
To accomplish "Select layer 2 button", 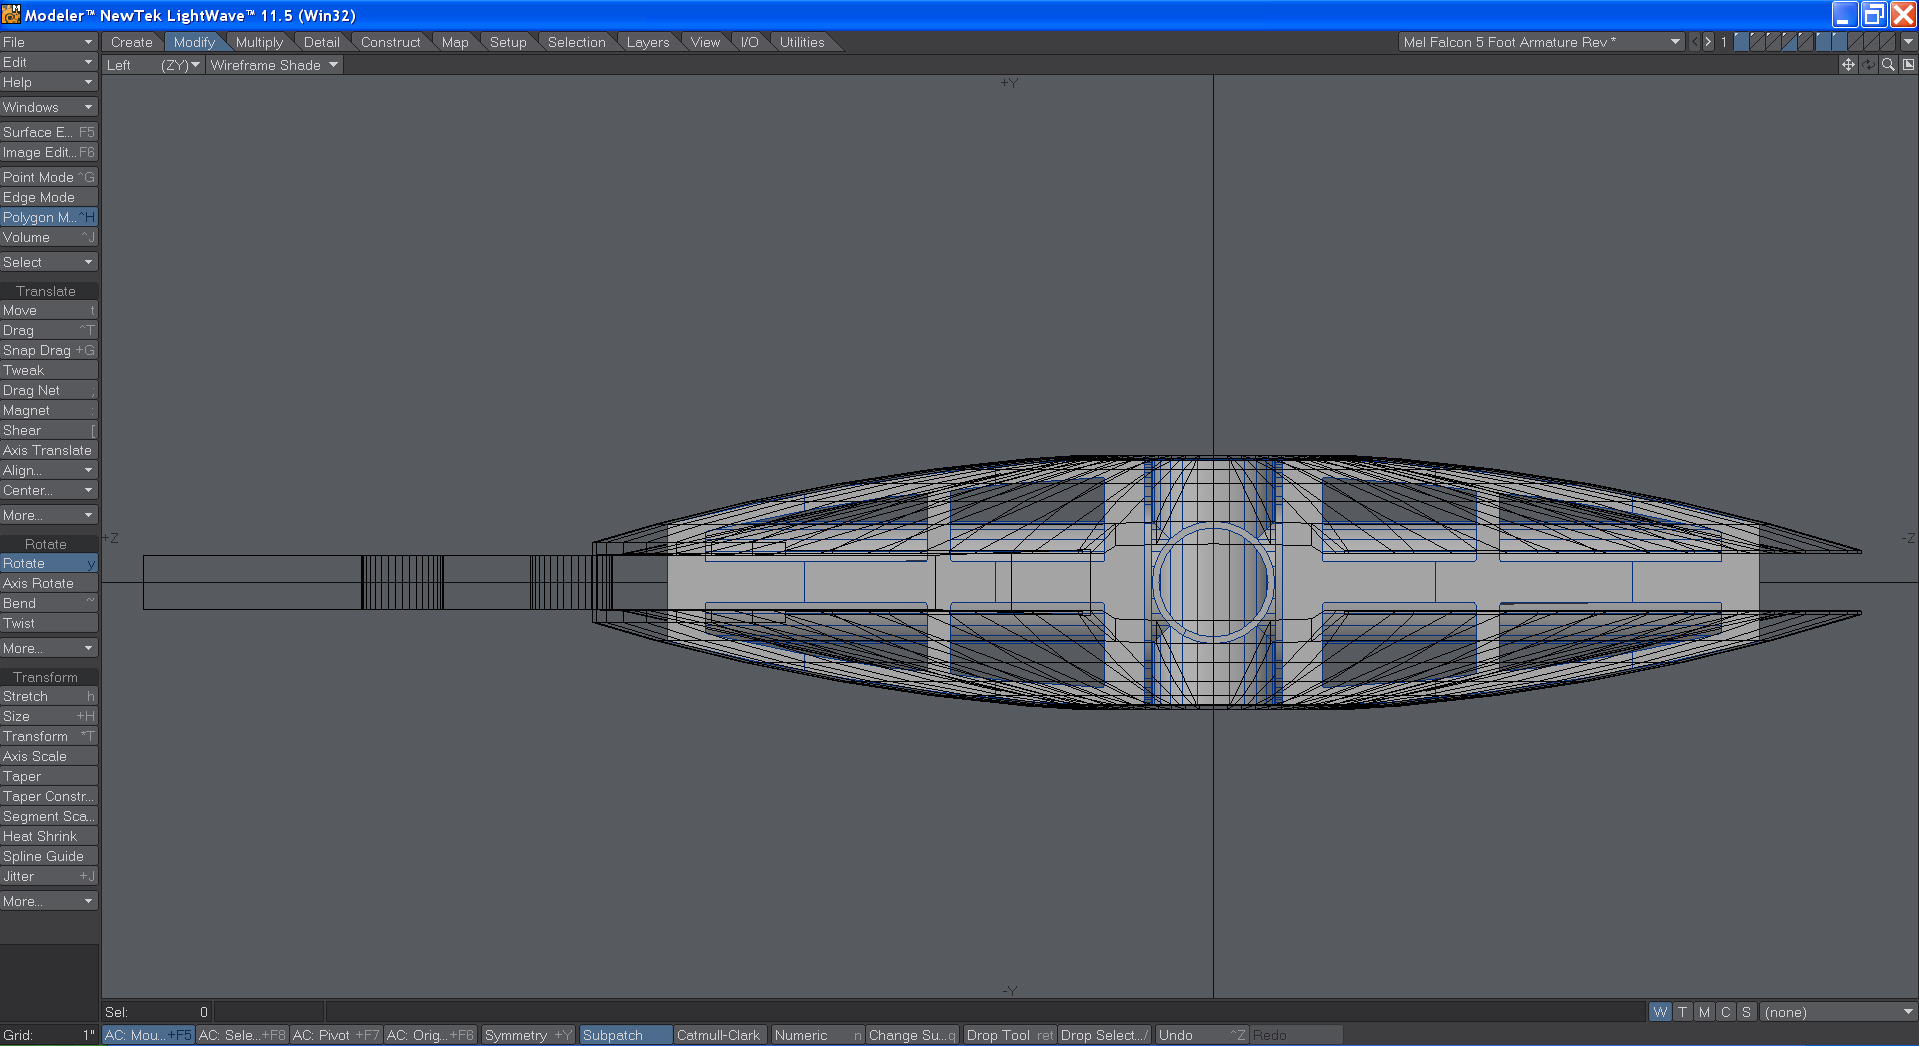I will pyautogui.click(x=1757, y=42).
